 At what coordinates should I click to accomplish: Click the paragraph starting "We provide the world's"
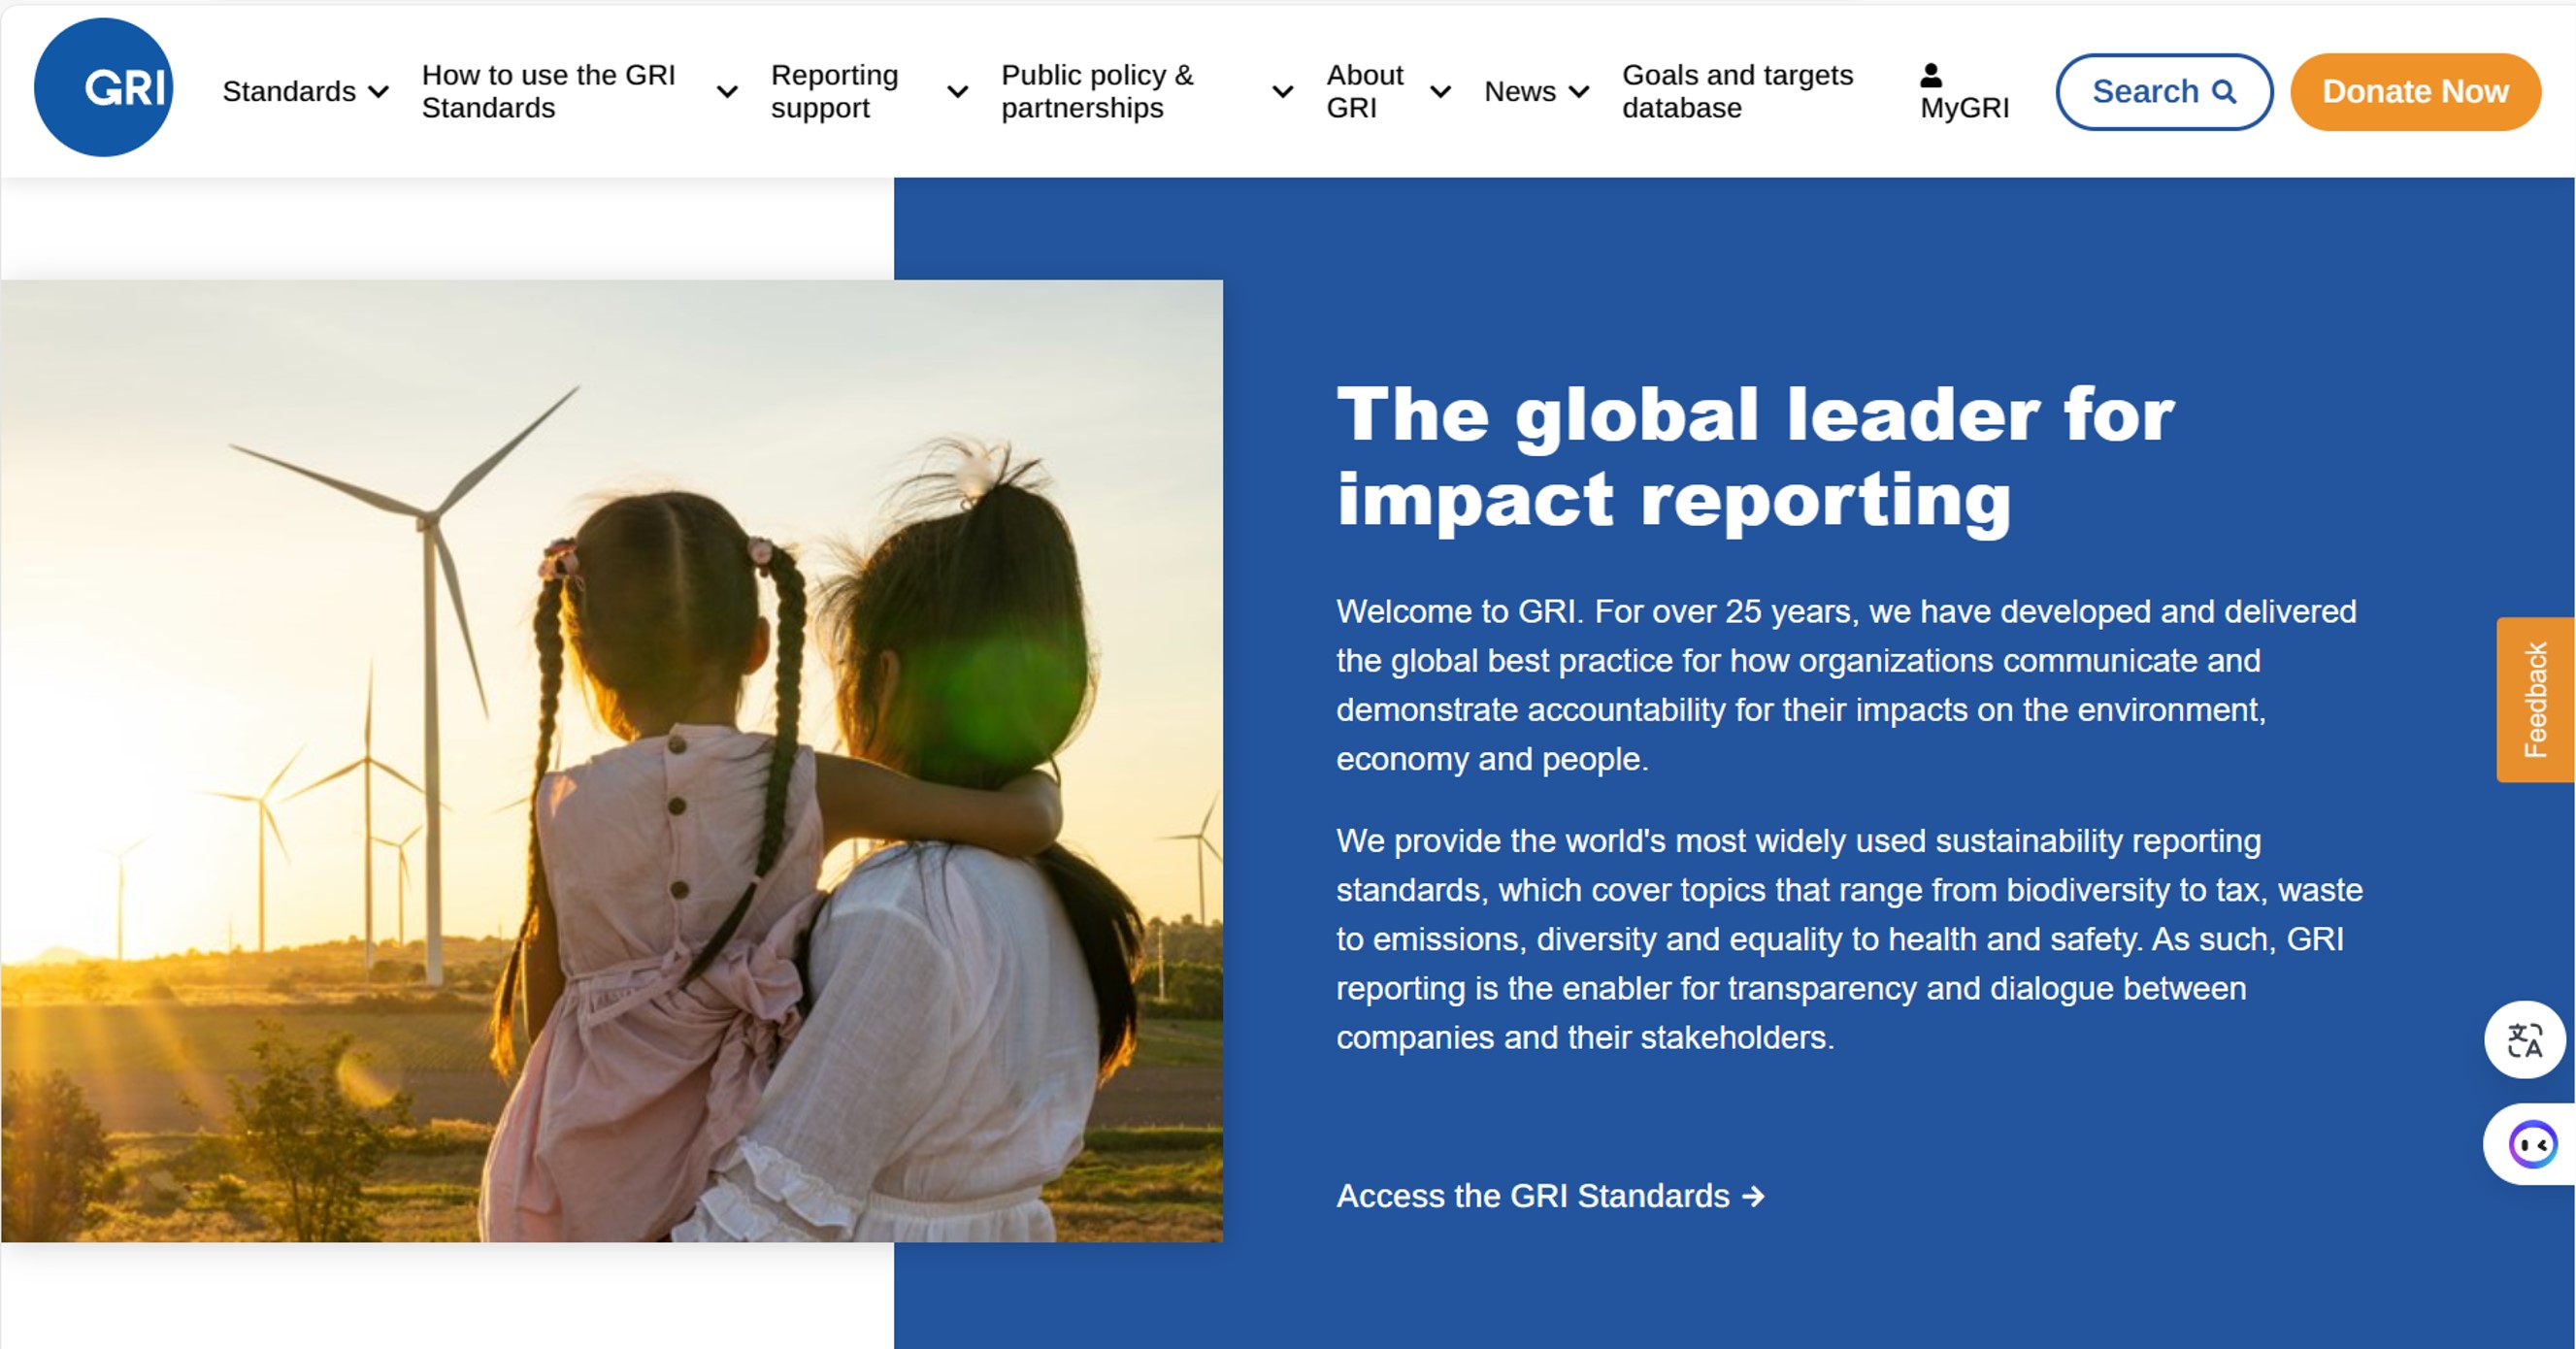point(1850,939)
